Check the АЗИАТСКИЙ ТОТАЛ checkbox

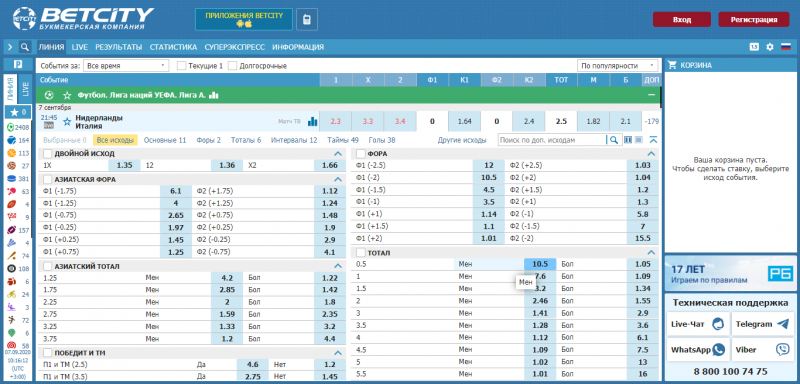[47, 266]
